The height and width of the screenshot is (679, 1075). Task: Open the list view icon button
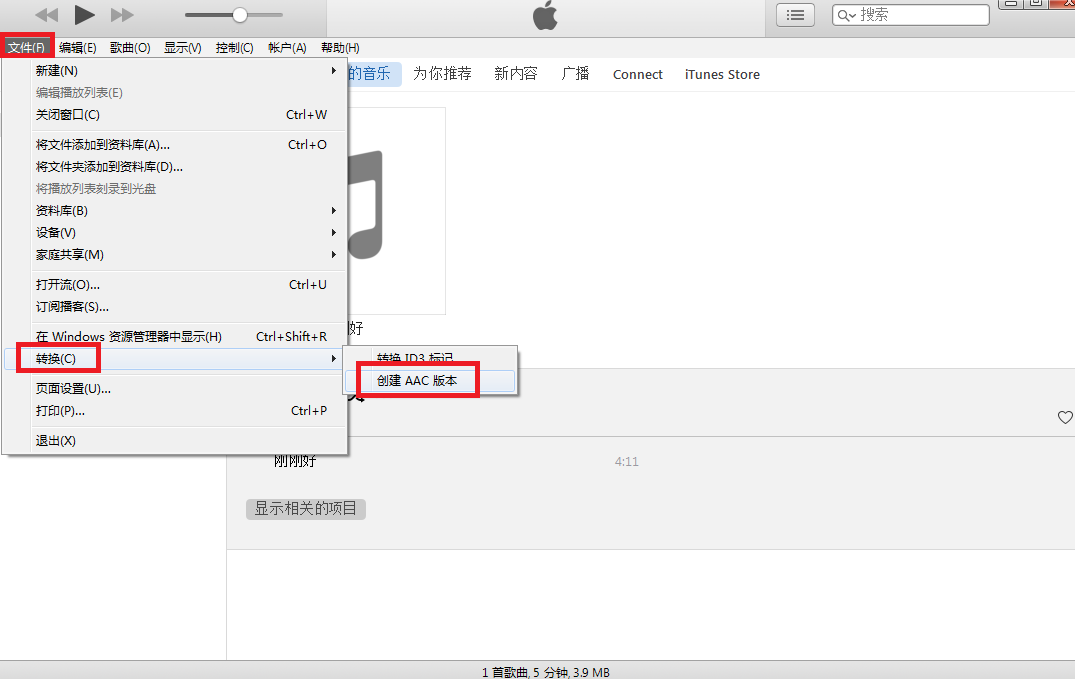pyautogui.click(x=795, y=15)
